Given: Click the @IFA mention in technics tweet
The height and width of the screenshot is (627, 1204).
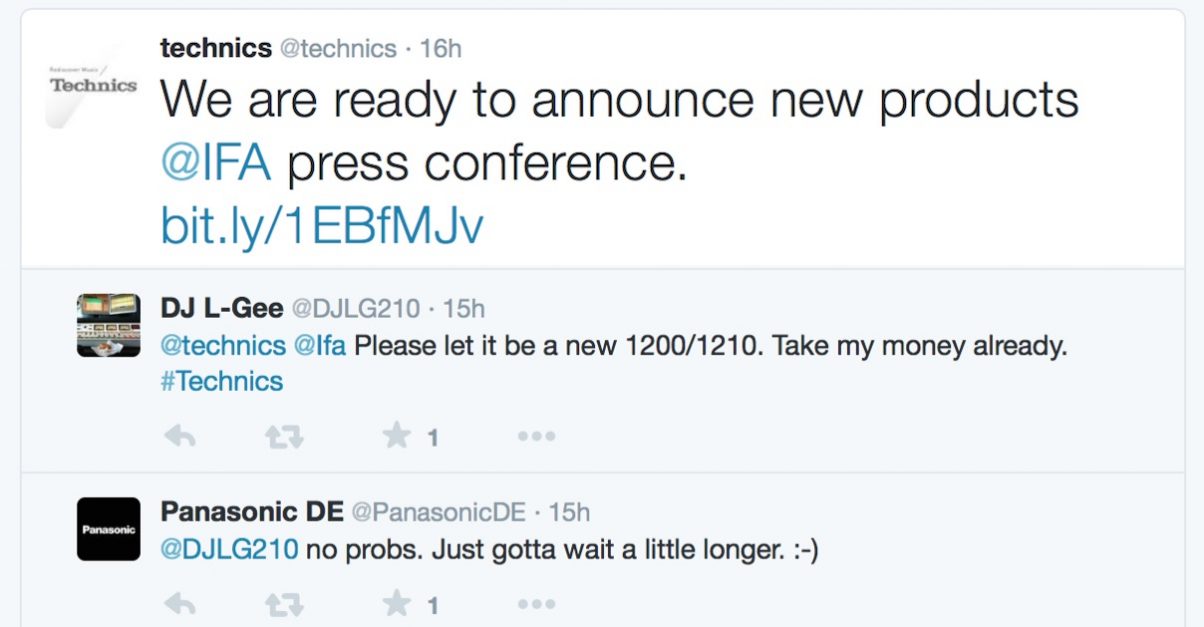Looking at the screenshot, I should click(x=216, y=164).
